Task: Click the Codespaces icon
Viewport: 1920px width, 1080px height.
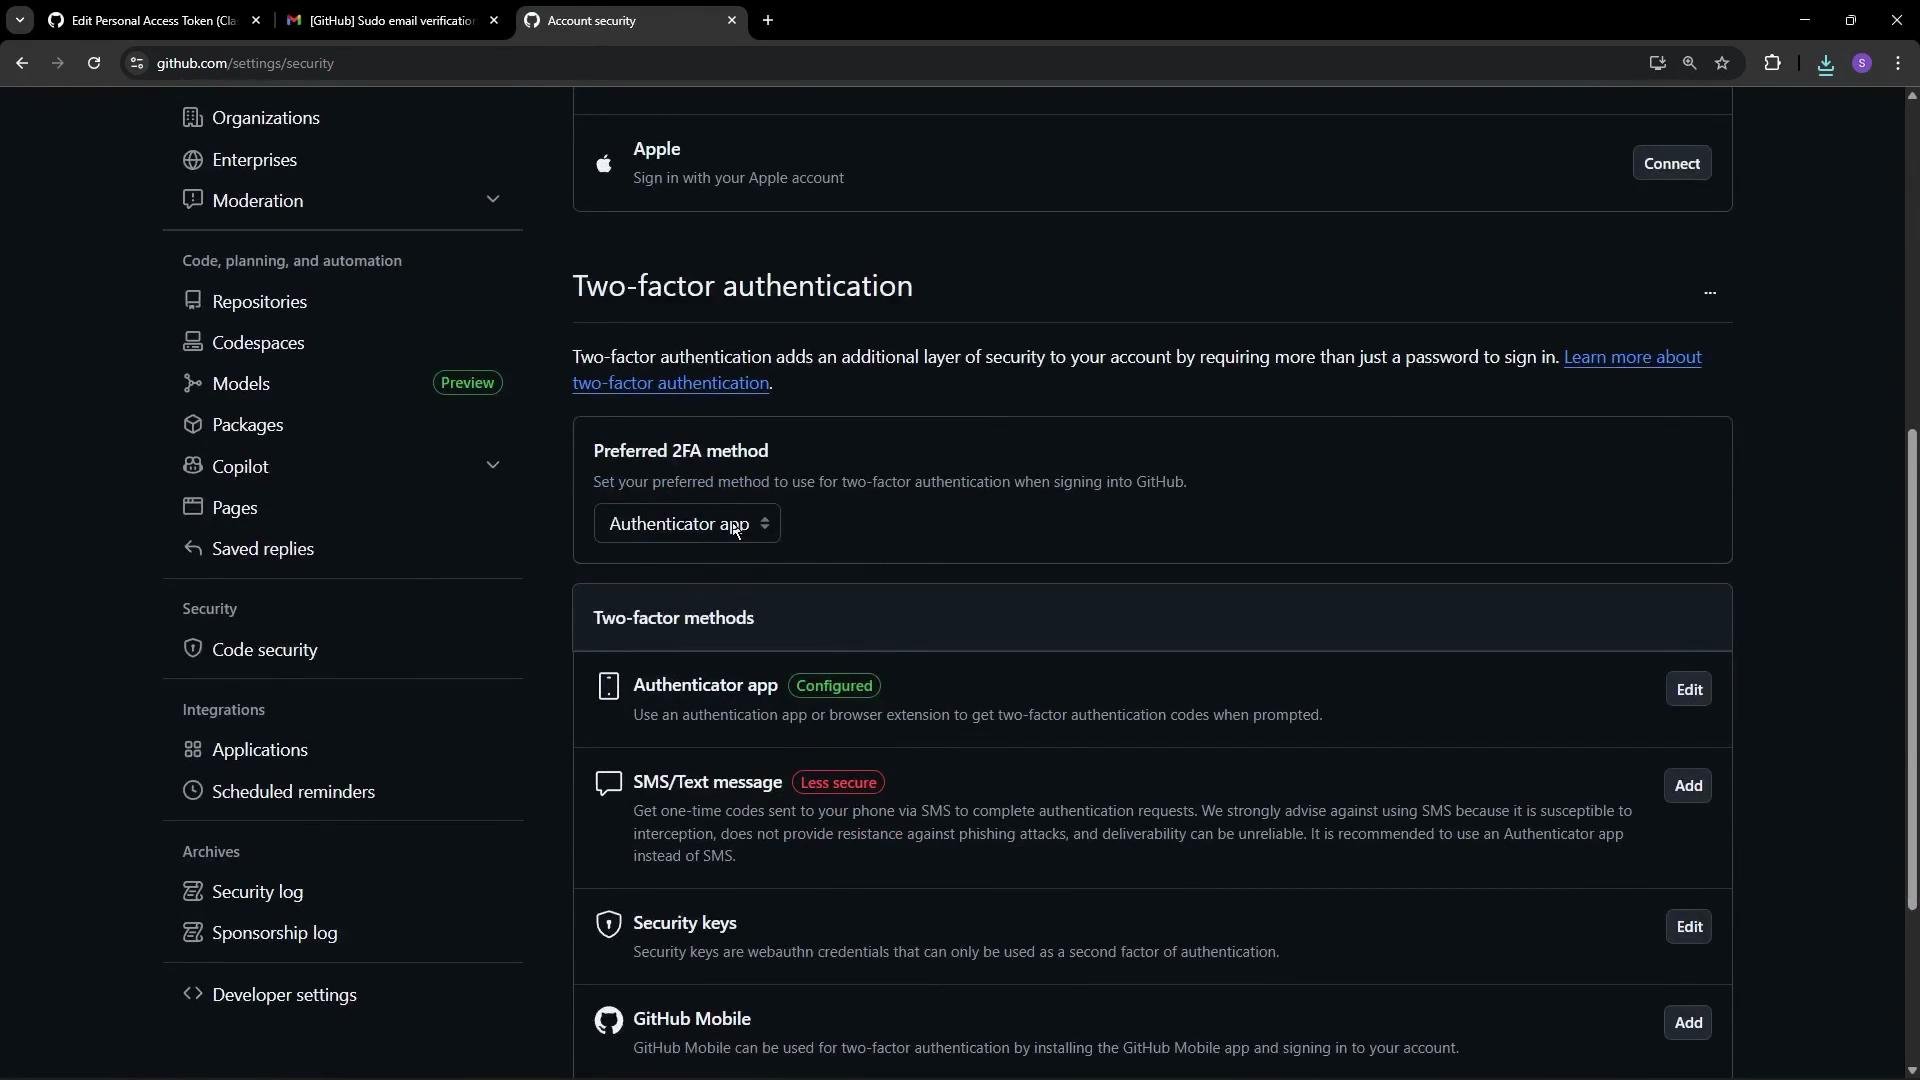Action: pyautogui.click(x=193, y=342)
